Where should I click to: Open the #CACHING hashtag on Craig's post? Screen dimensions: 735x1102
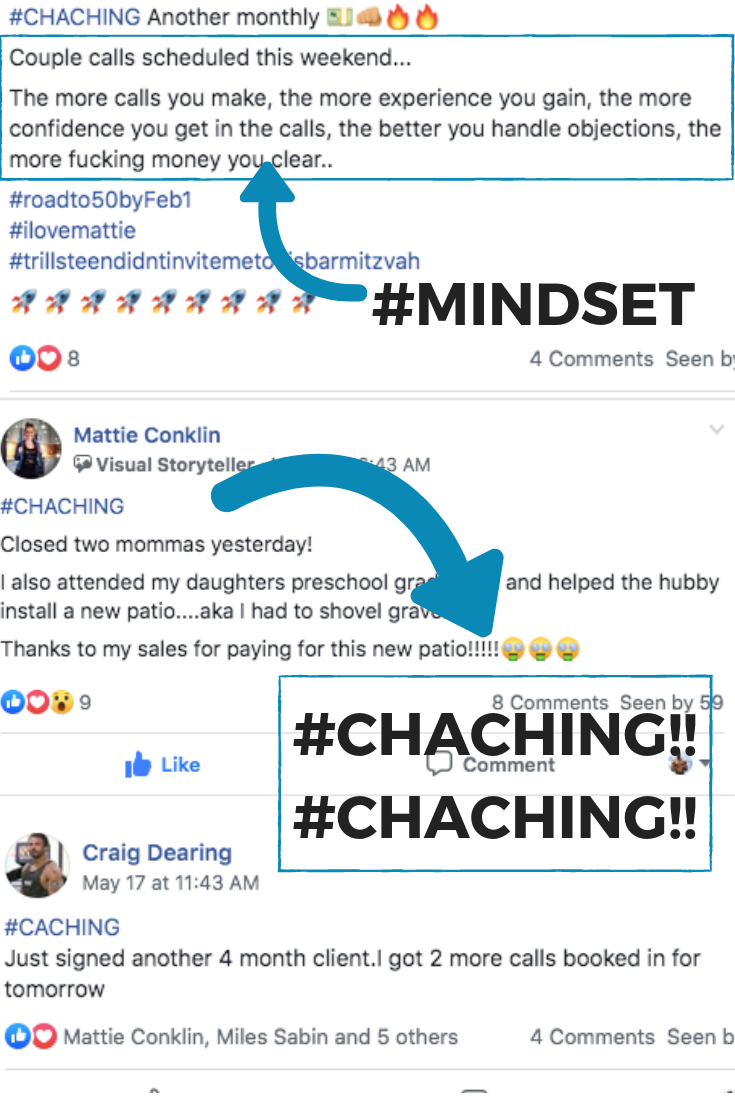(62, 927)
